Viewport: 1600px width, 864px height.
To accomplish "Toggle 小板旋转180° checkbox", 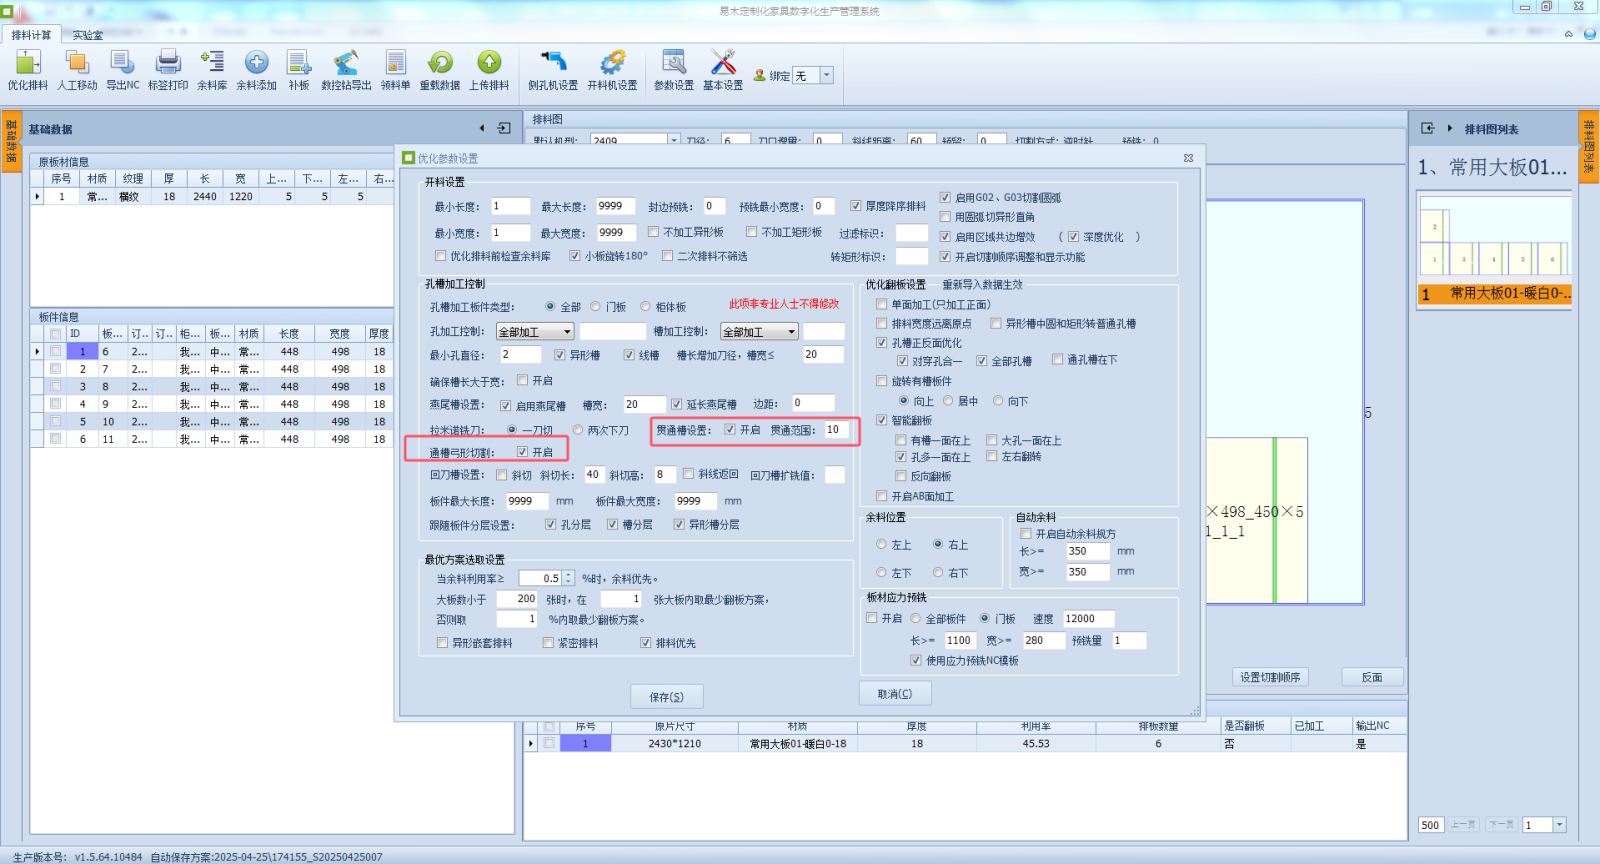I will tap(575, 256).
